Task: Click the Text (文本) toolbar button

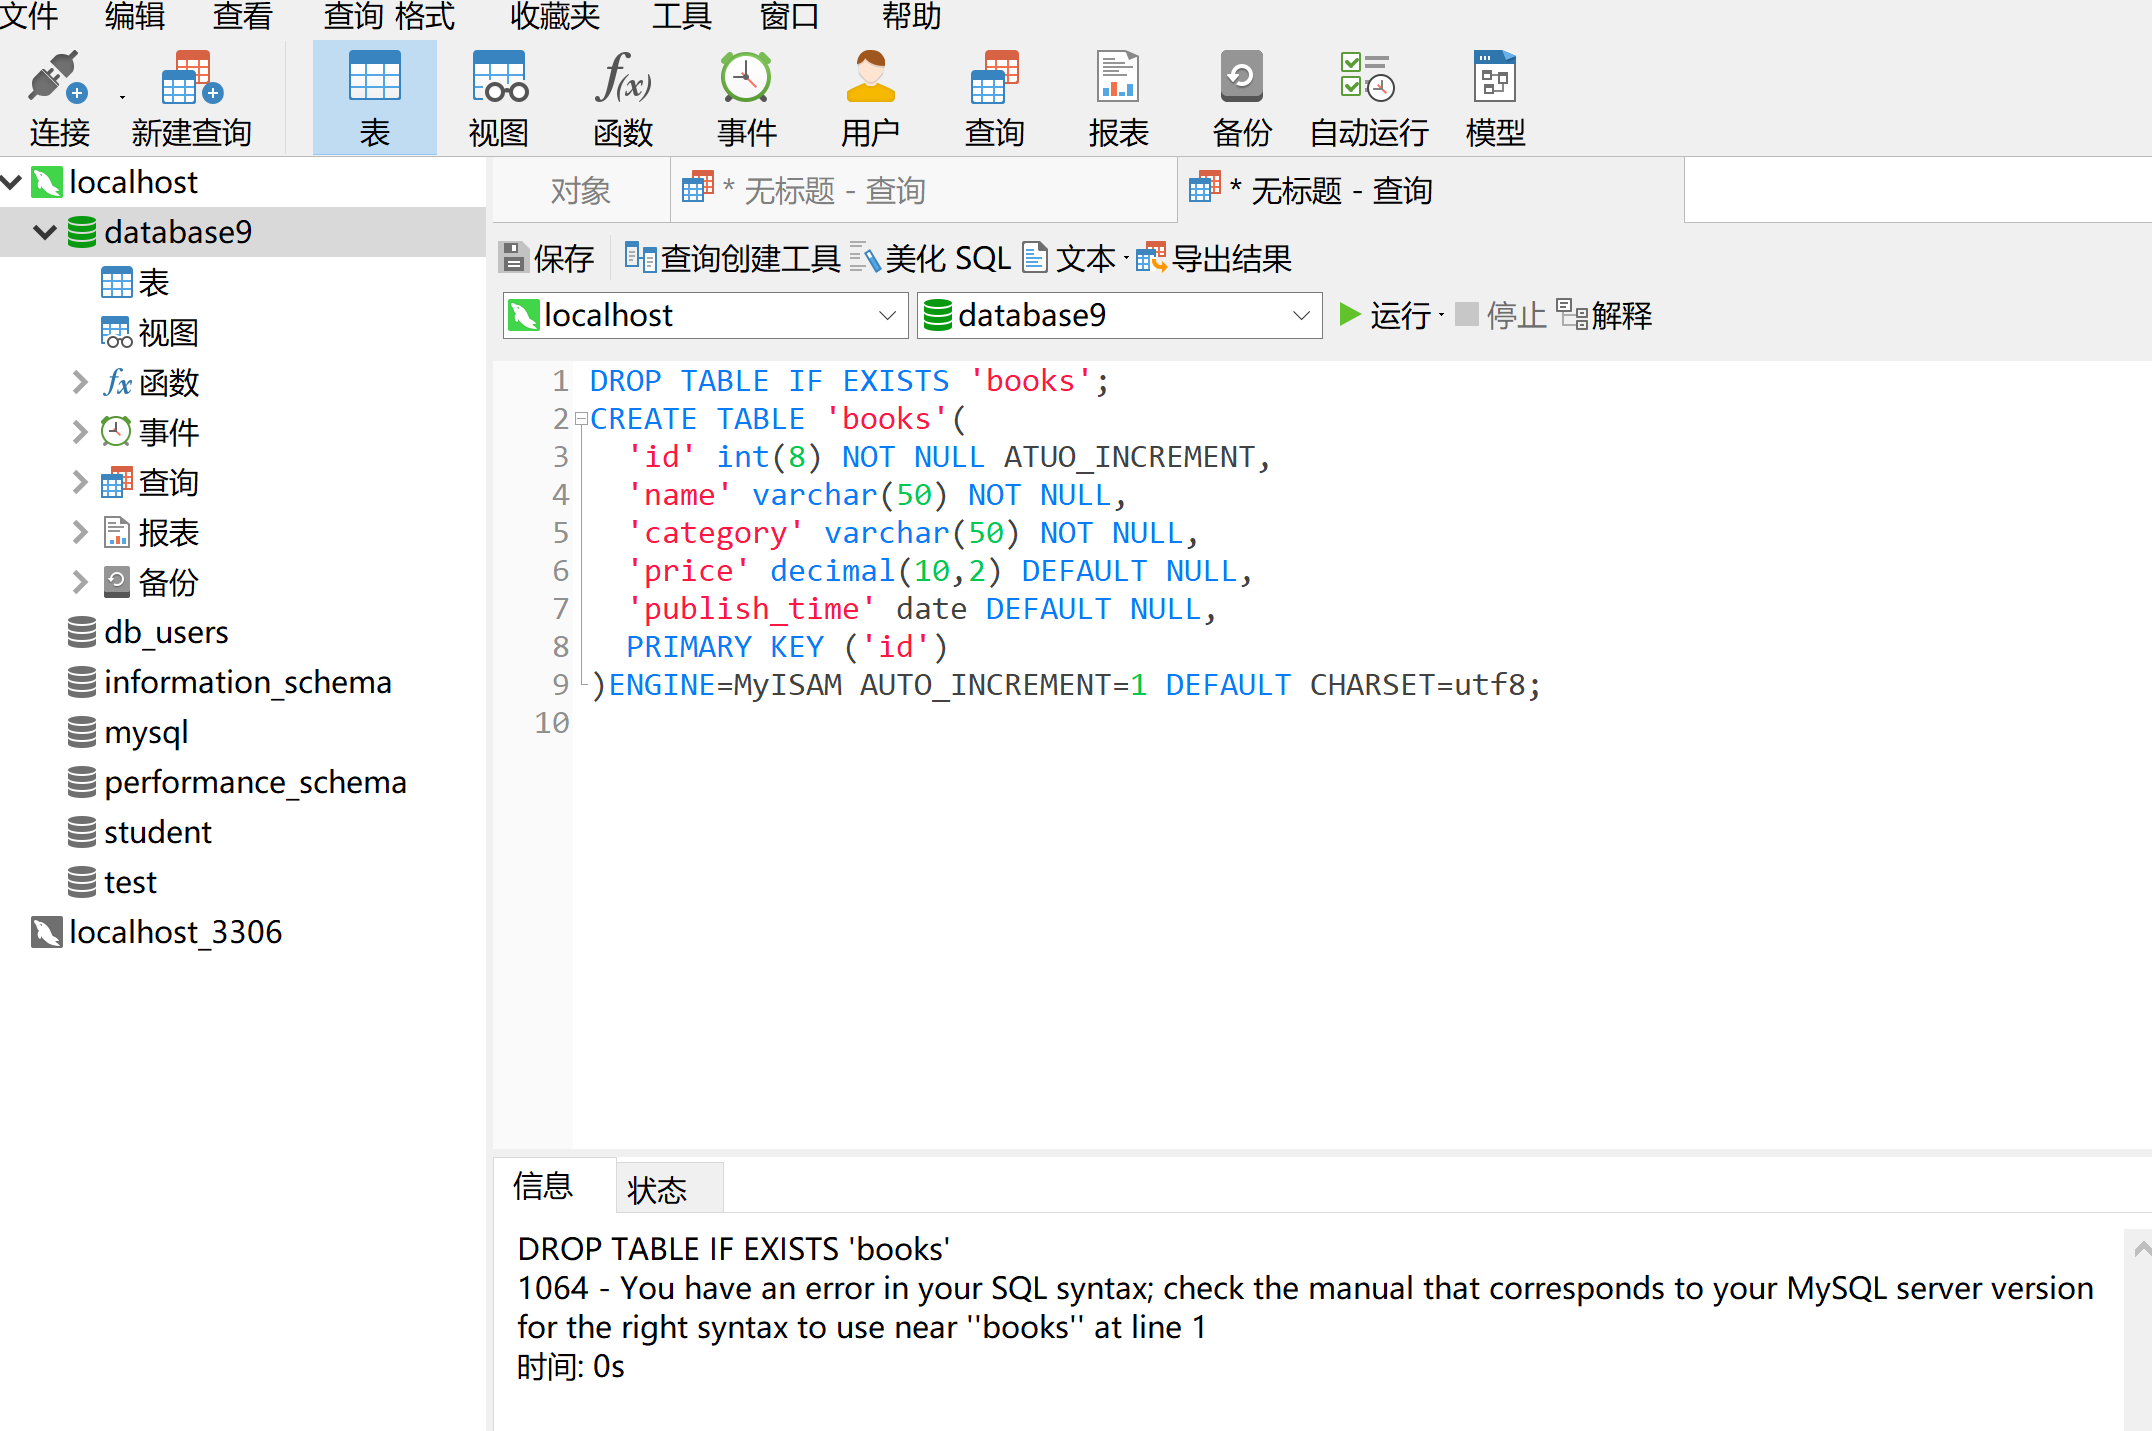Action: coord(1068,259)
